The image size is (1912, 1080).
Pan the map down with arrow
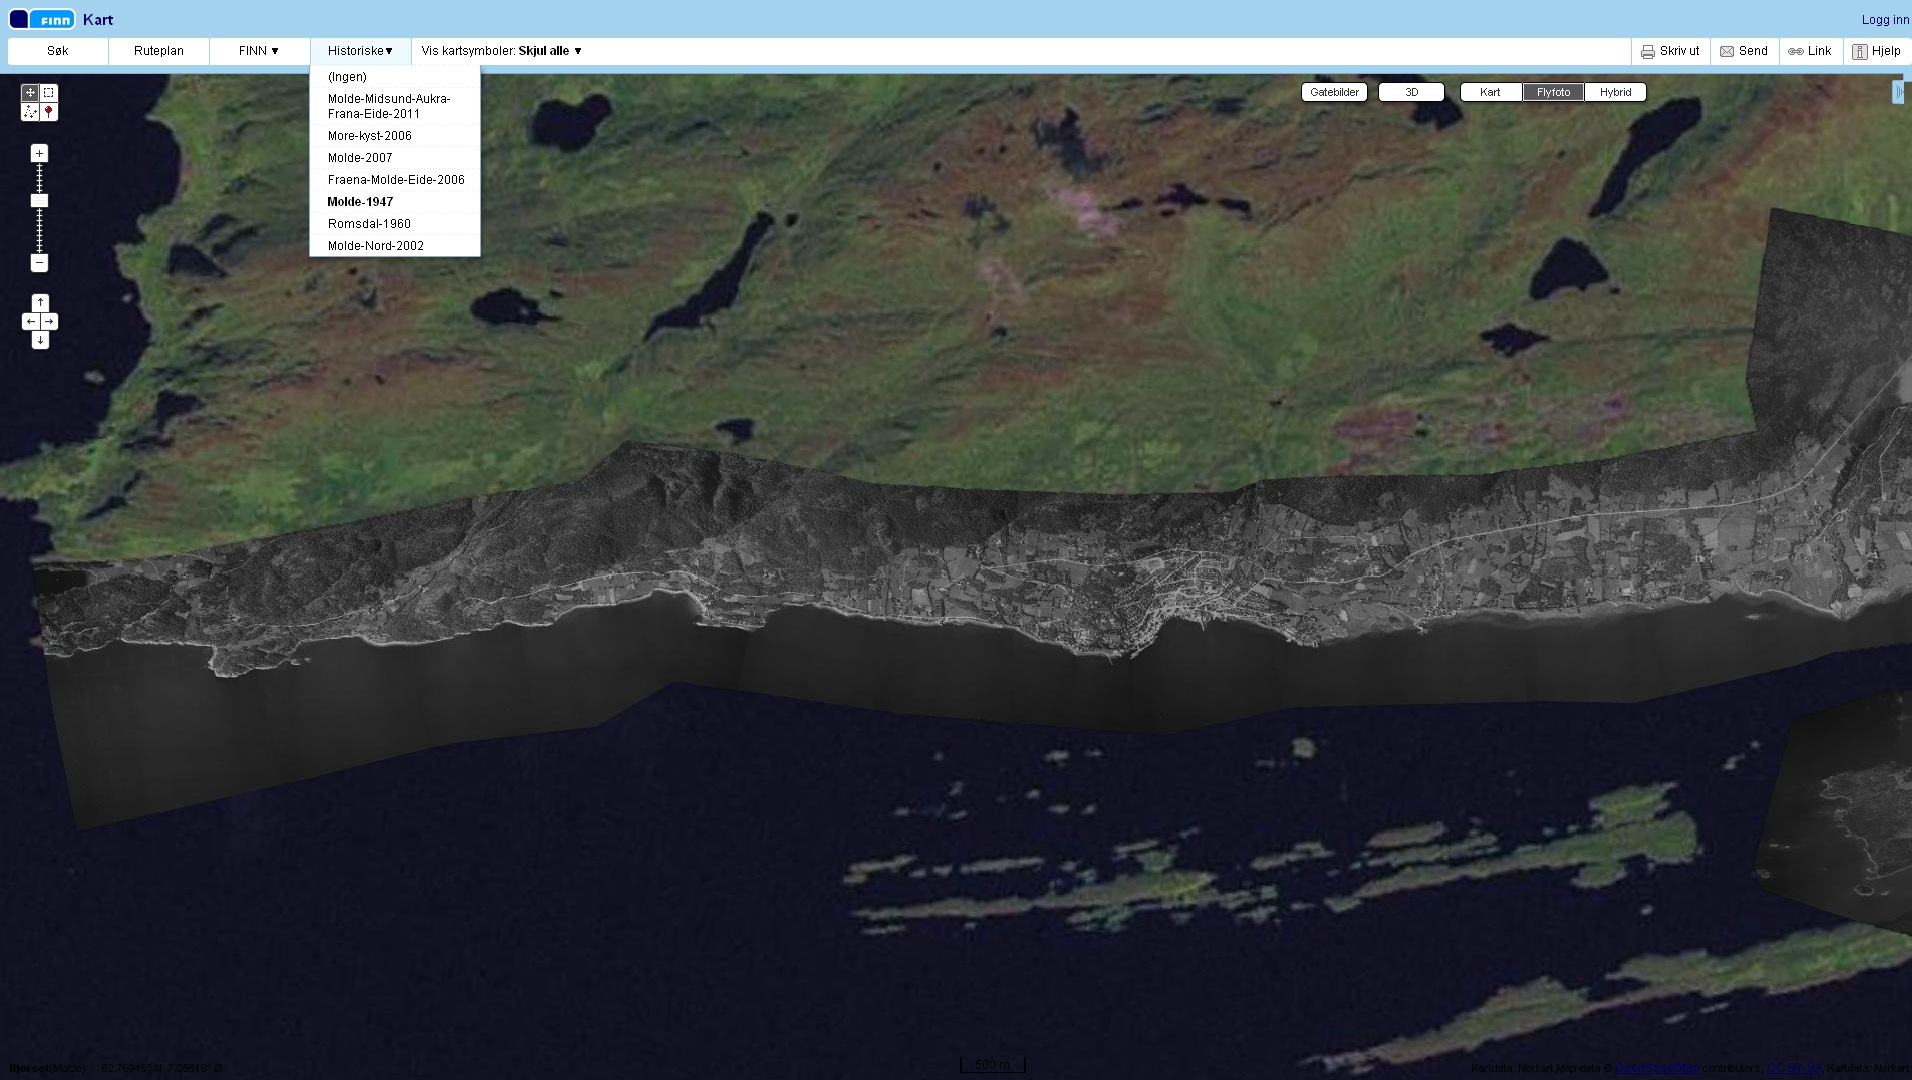(40, 340)
